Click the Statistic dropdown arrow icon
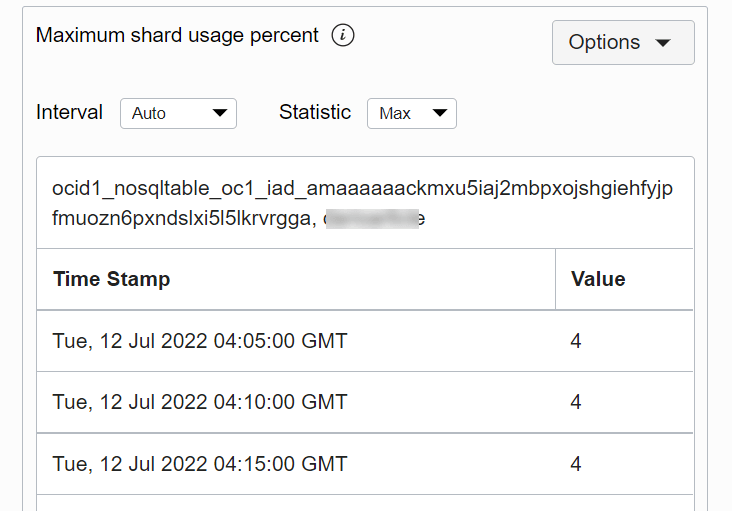 [x=440, y=114]
